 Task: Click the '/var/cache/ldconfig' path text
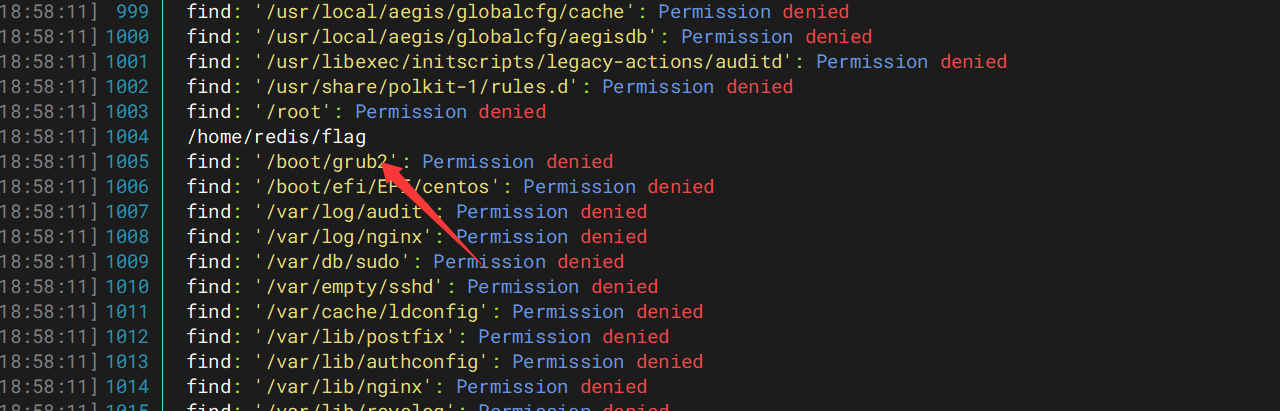pos(372,312)
